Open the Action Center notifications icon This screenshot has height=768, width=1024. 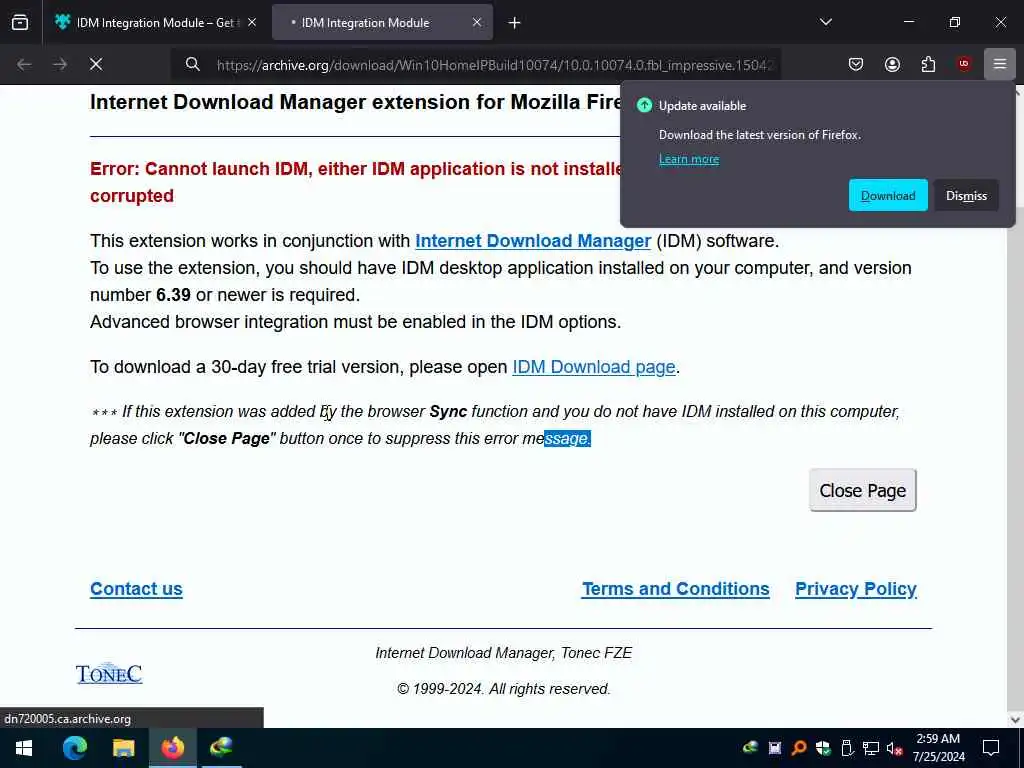click(x=991, y=748)
